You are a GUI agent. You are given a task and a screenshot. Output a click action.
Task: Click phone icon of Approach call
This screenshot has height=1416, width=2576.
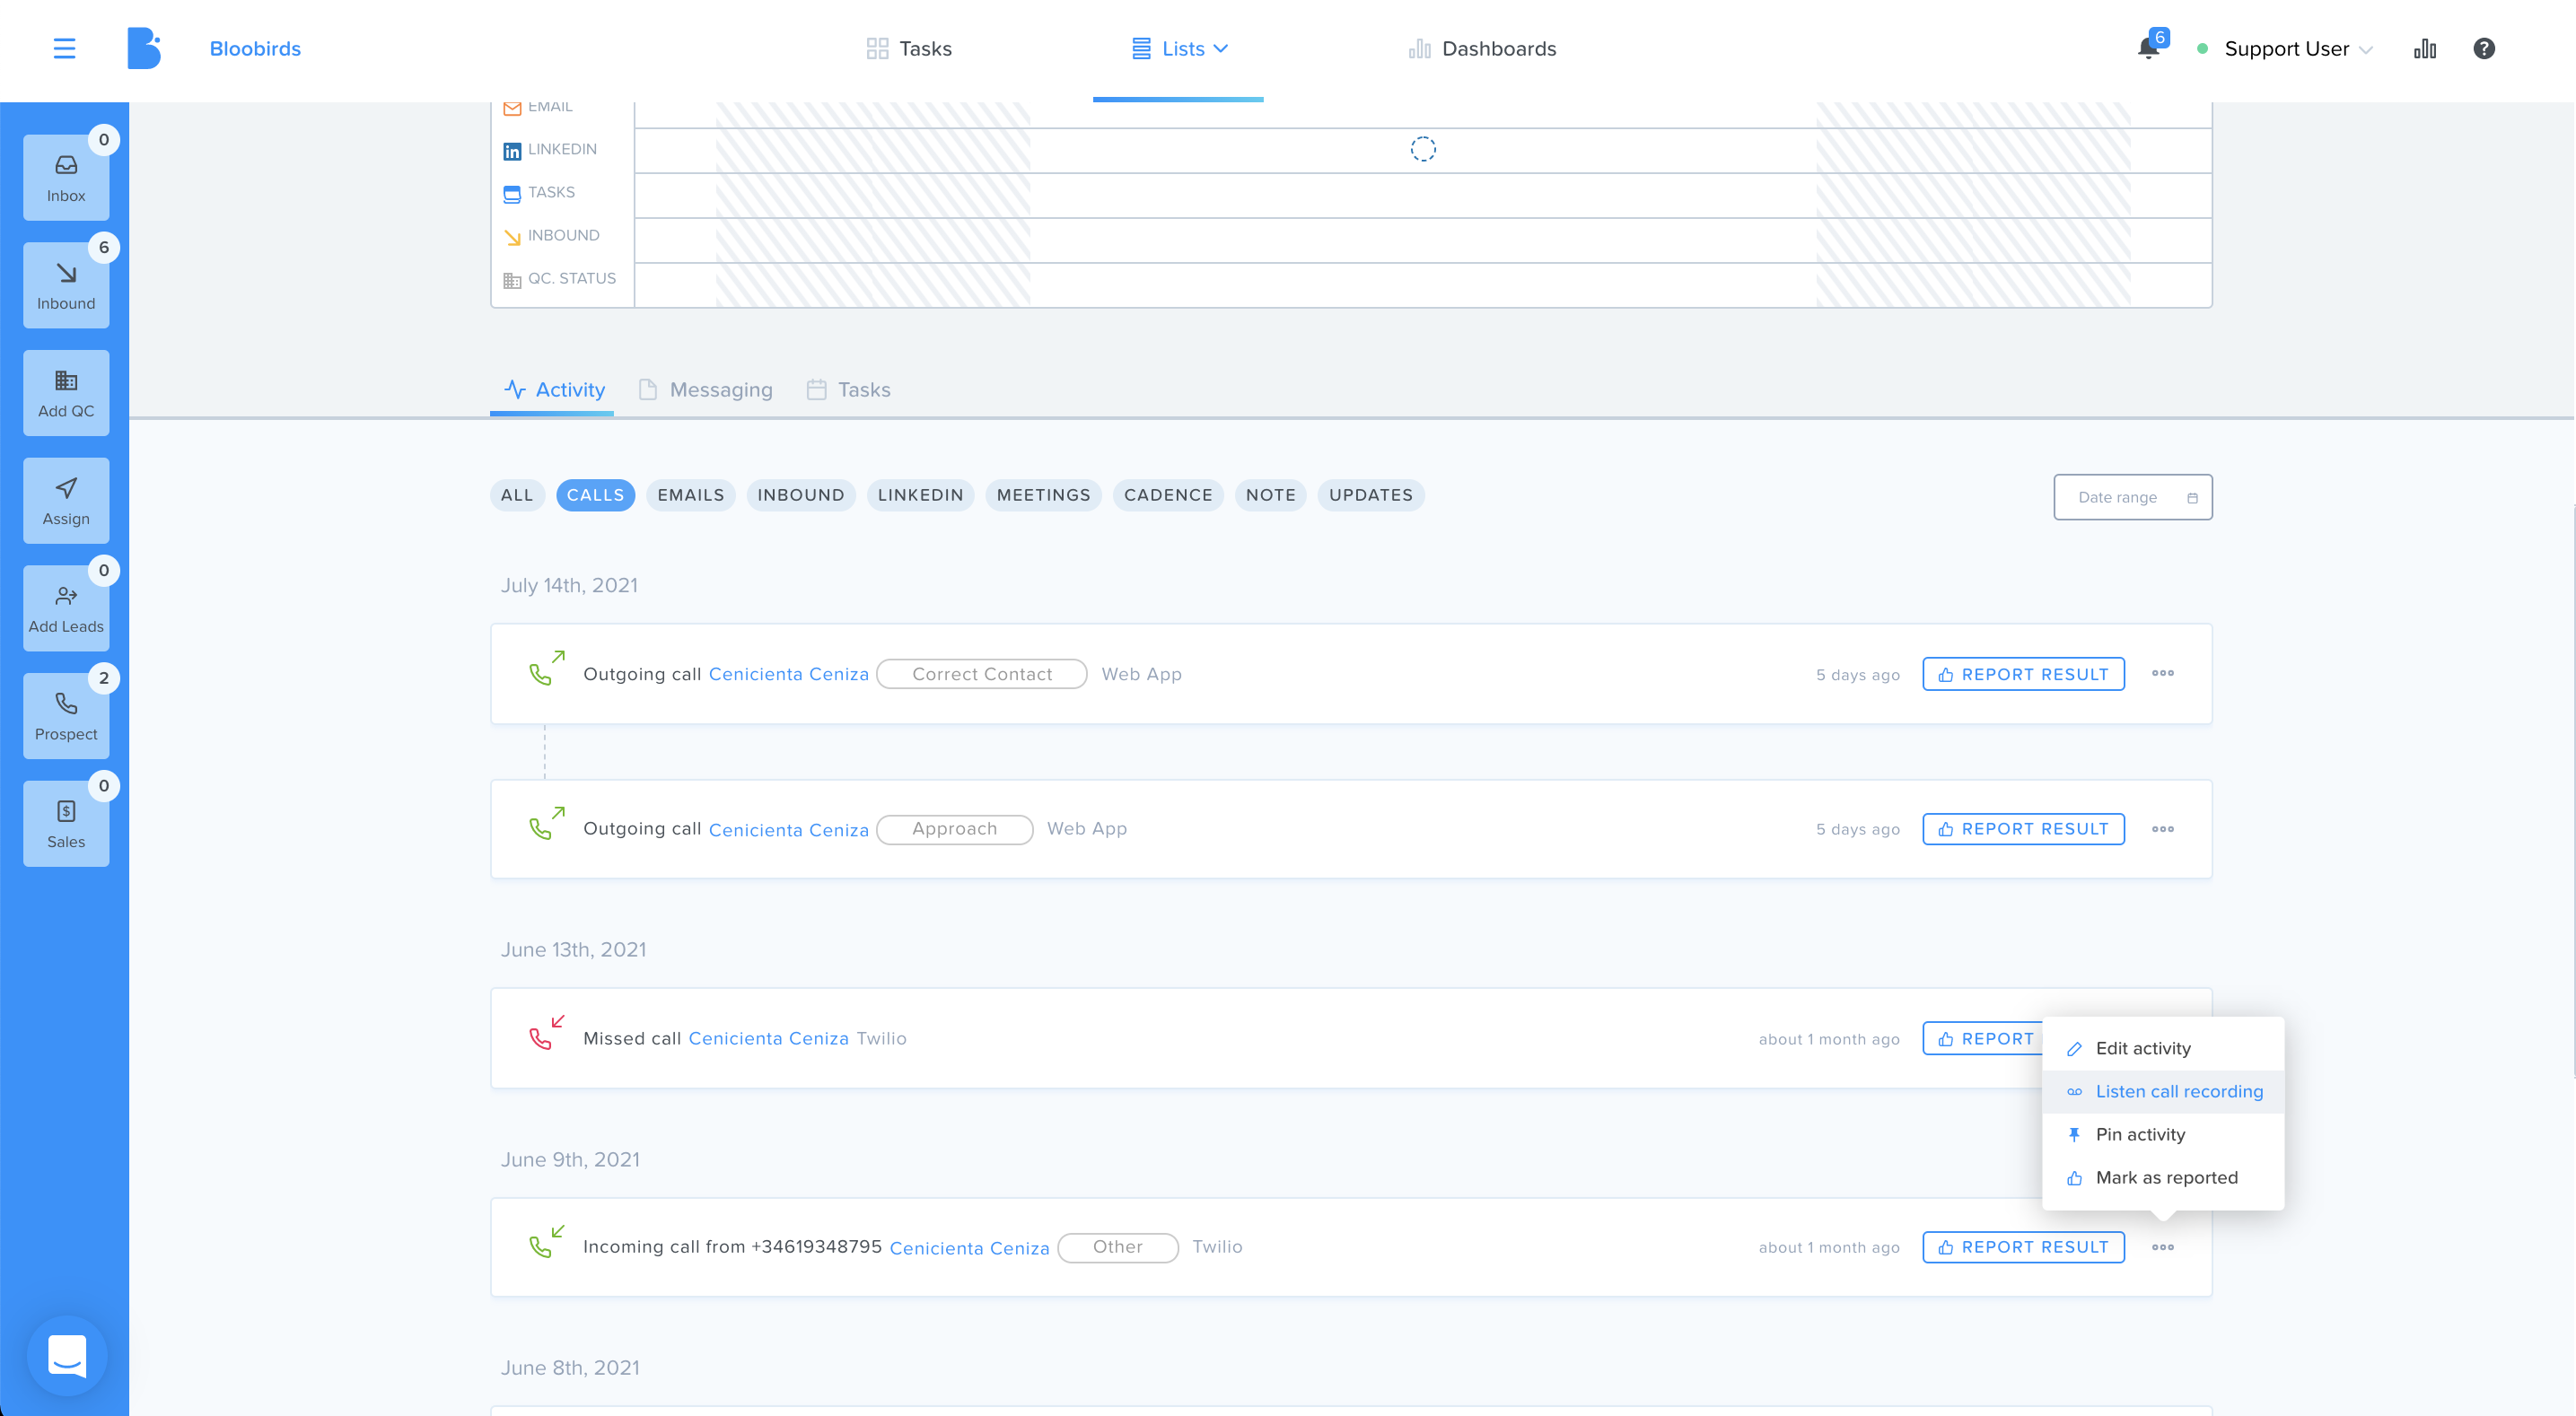click(546, 824)
